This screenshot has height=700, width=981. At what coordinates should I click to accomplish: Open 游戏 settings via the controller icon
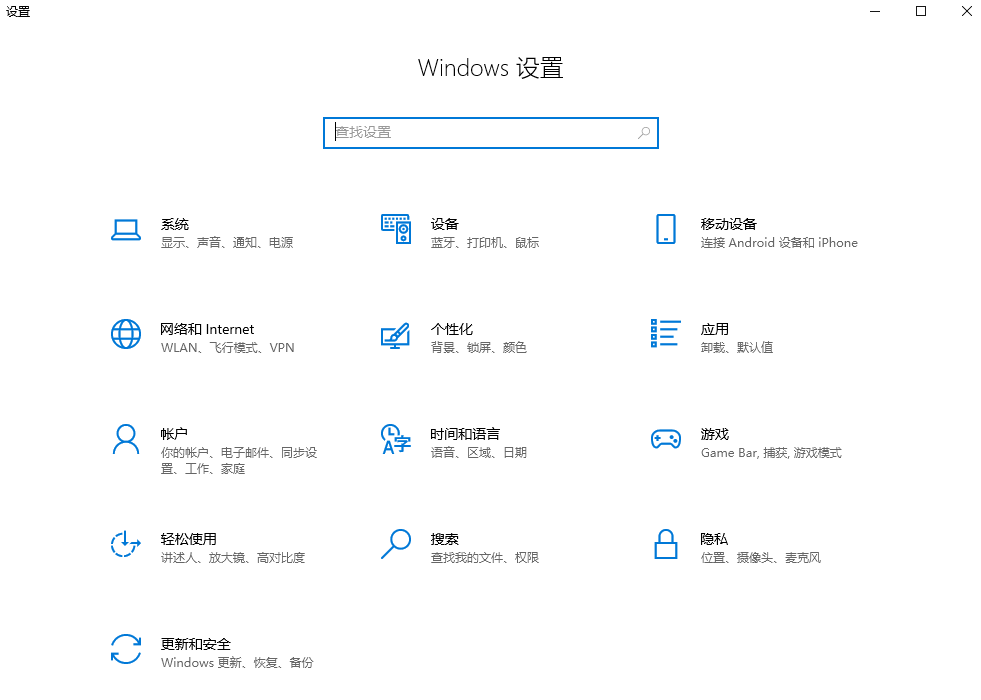point(666,438)
